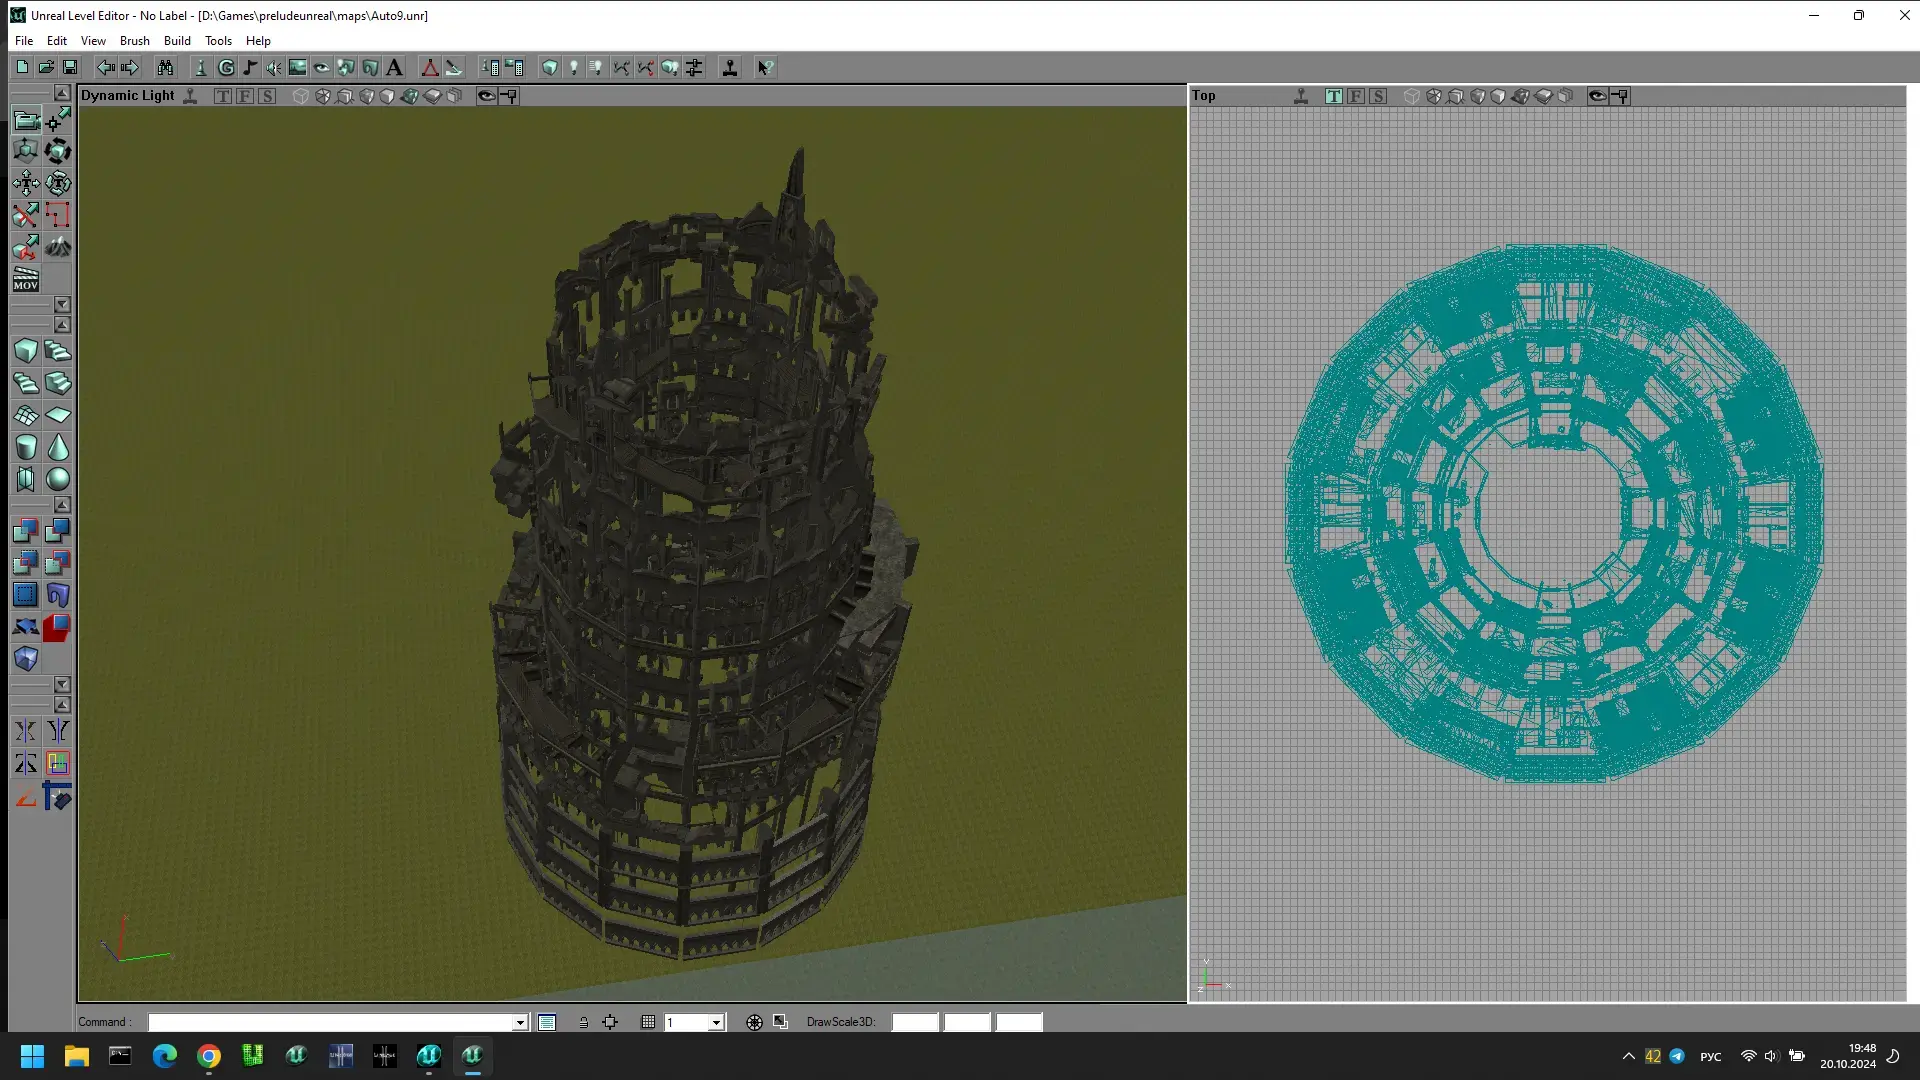The width and height of the screenshot is (1920, 1080).
Task: Select Terrain Editing mountain tool
Action: point(58,247)
